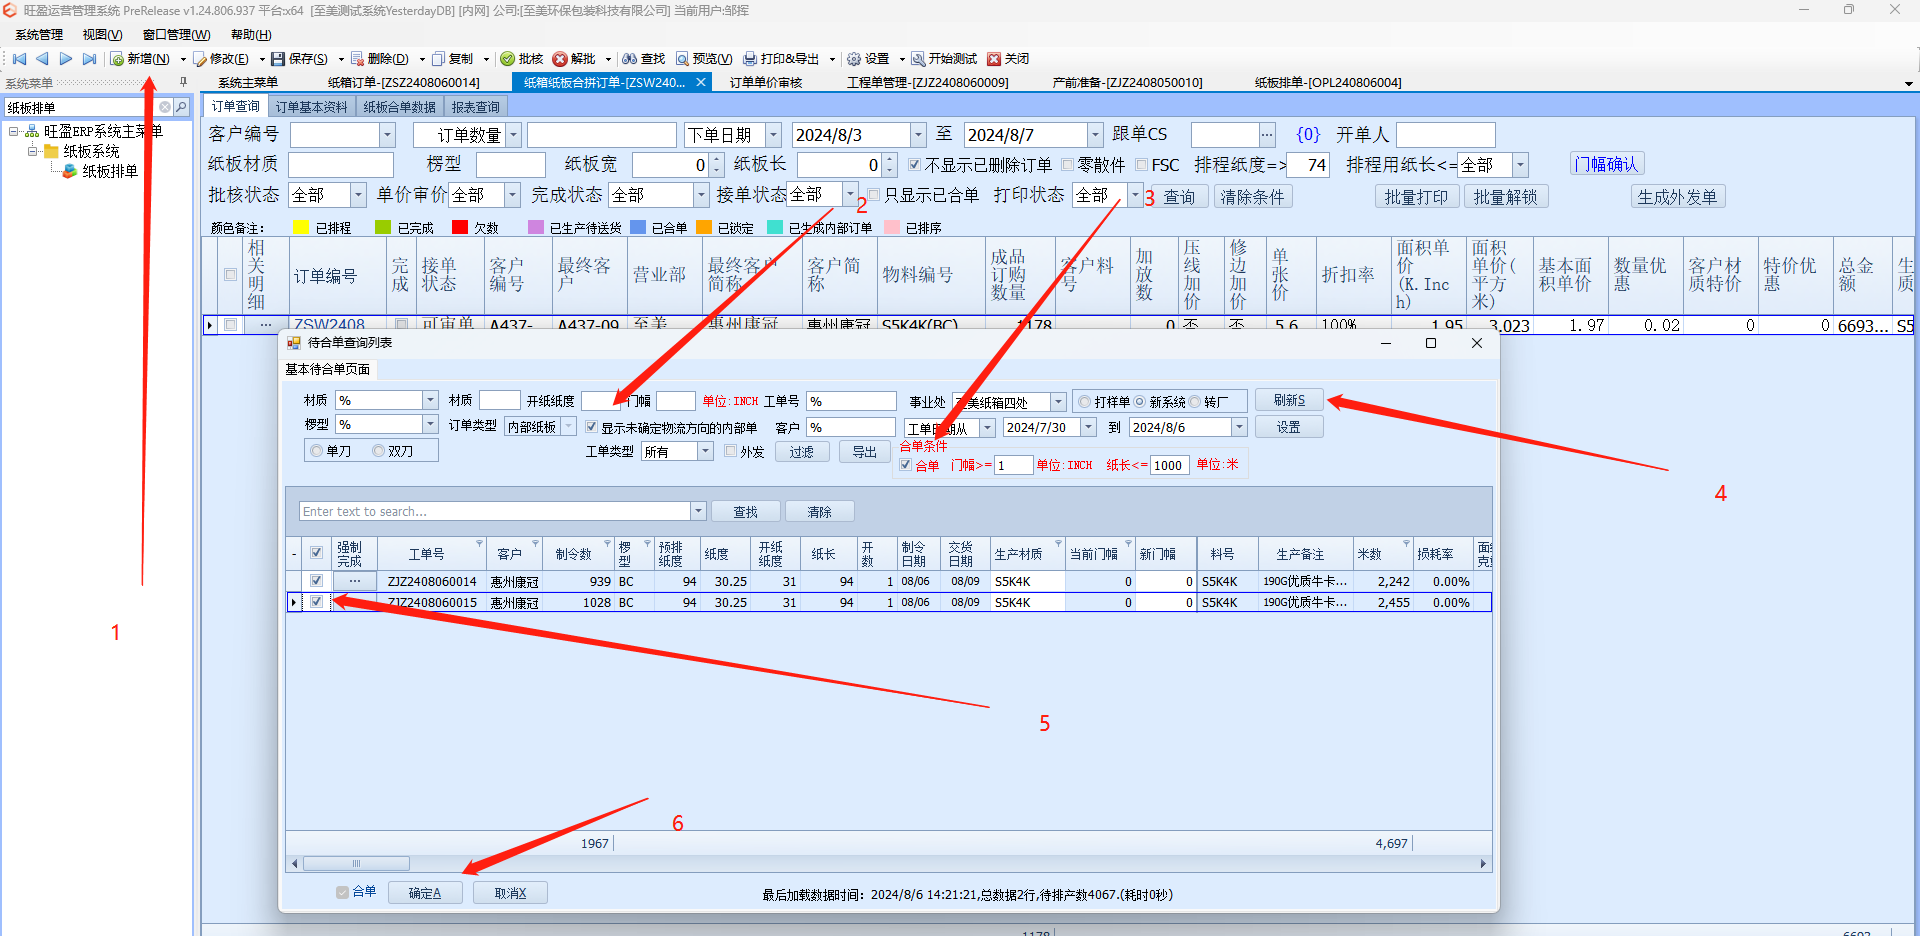Viewport: 1920px width, 936px height.
Task: Click 刷新S refresh button in dialog
Action: [x=1289, y=400]
